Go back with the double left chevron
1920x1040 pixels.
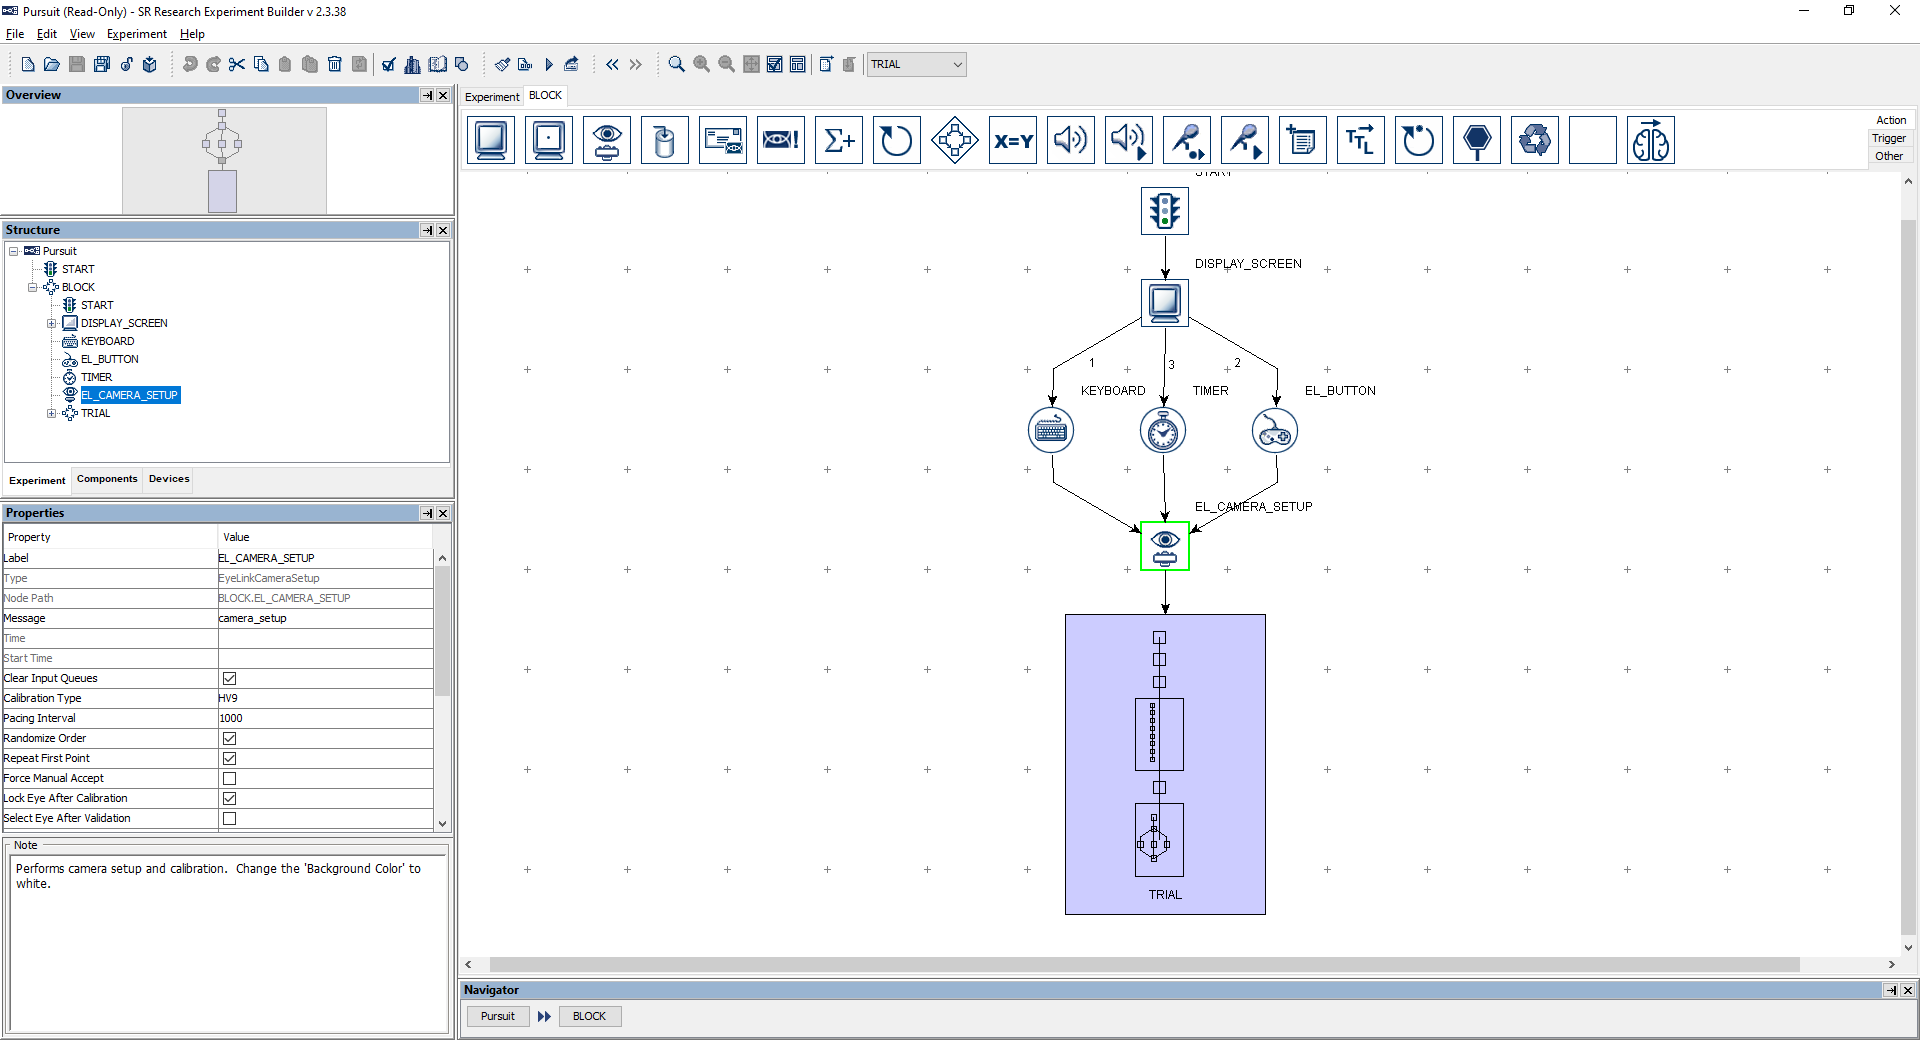612,64
